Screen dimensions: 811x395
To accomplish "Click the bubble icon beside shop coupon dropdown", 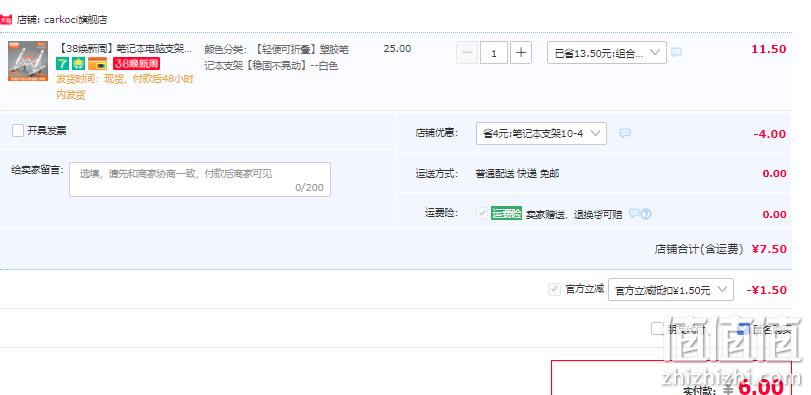I will pos(625,133).
